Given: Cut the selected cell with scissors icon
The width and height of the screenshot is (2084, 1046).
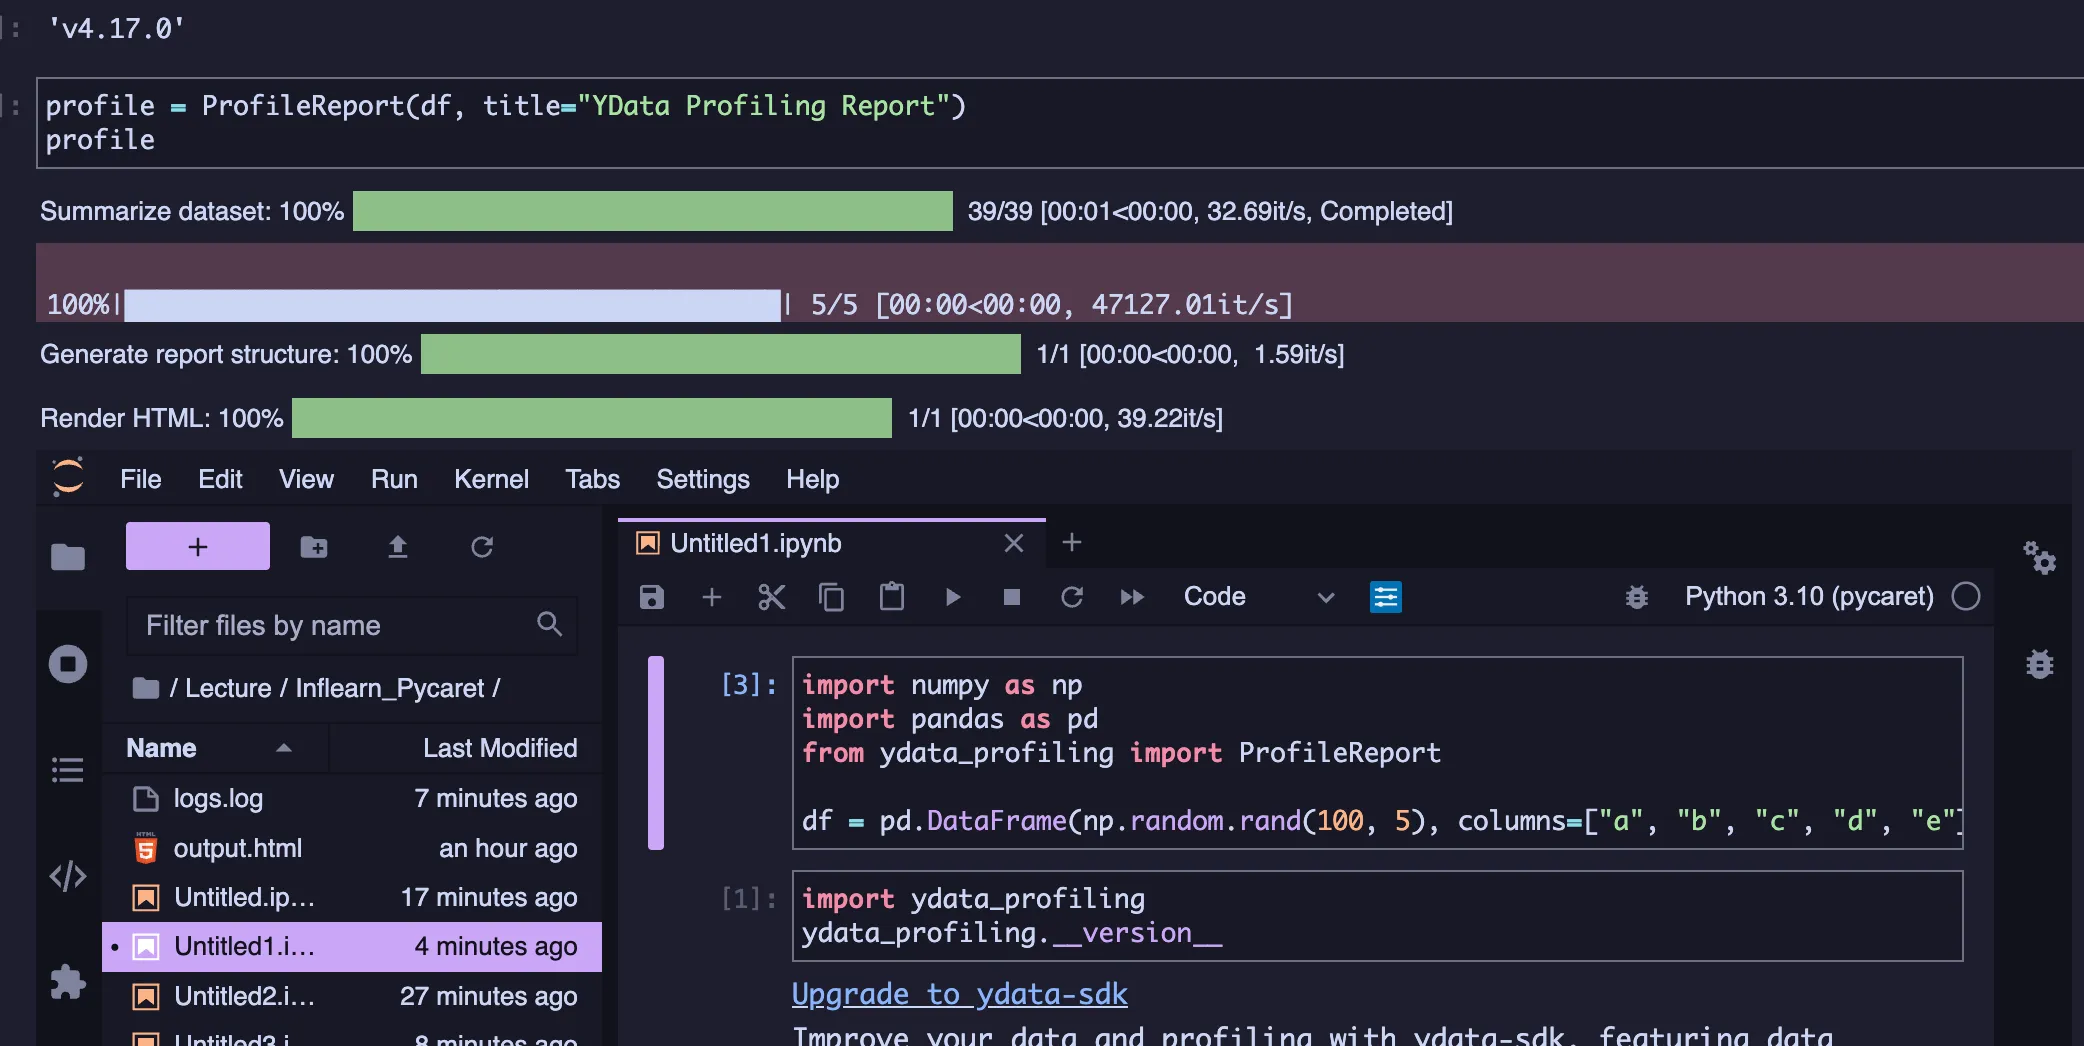Looking at the screenshot, I should coord(771,597).
